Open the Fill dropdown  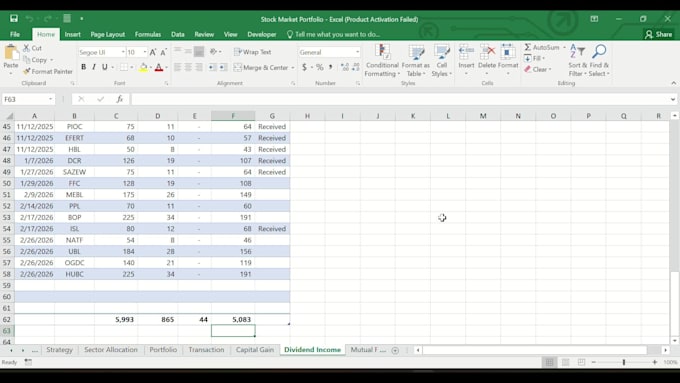tap(534, 58)
